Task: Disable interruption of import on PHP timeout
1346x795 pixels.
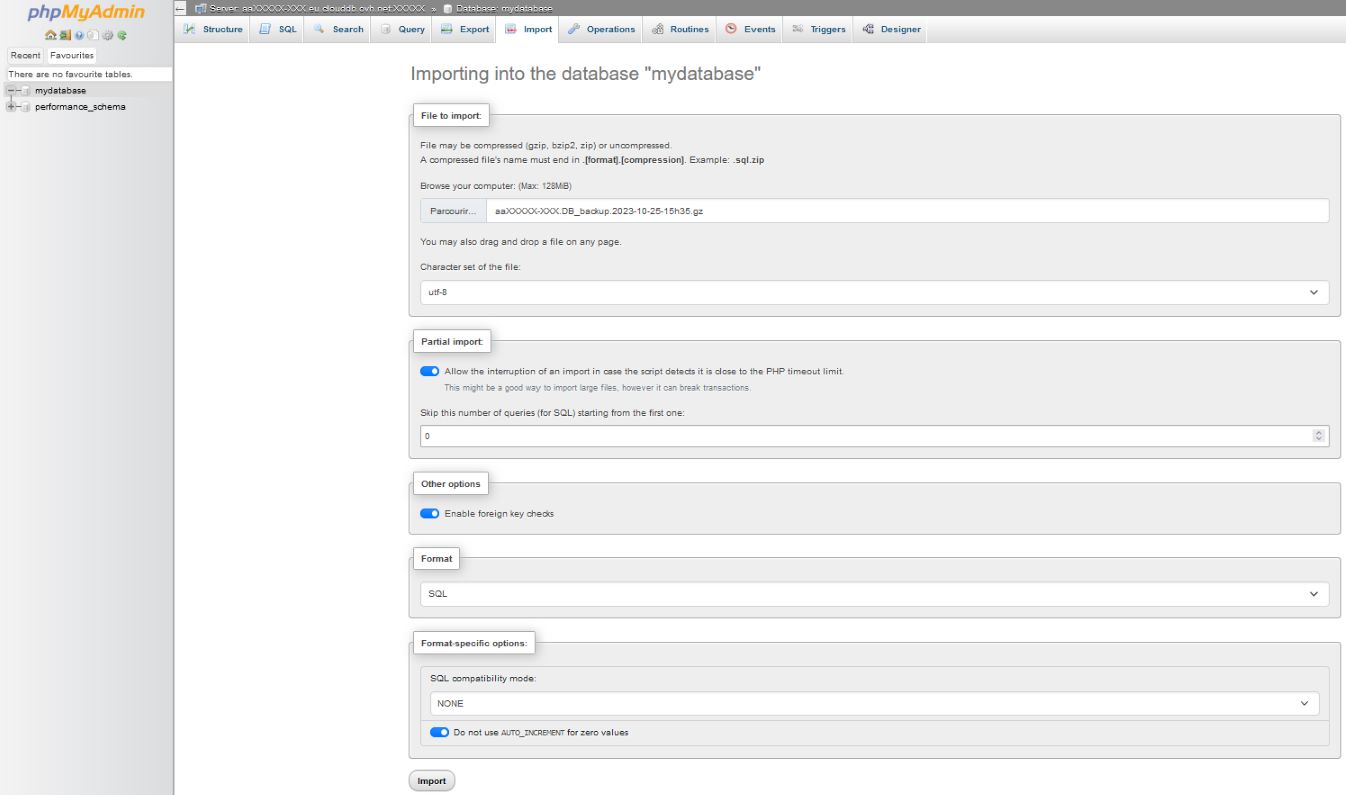Action: pos(430,370)
